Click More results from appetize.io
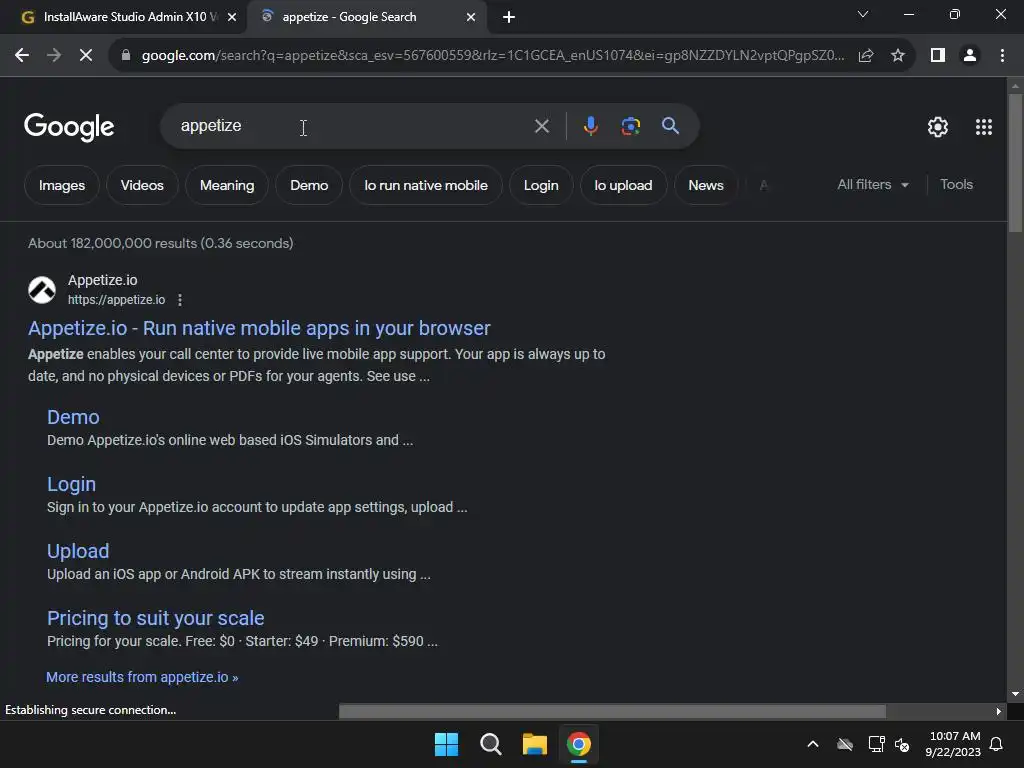The image size is (1024, 768). coord(142,677)
